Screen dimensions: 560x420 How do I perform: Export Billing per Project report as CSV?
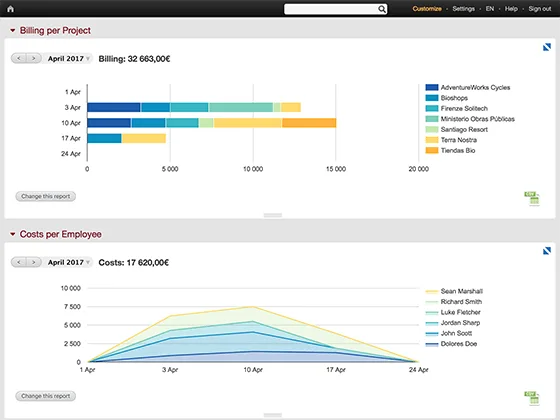532,198
